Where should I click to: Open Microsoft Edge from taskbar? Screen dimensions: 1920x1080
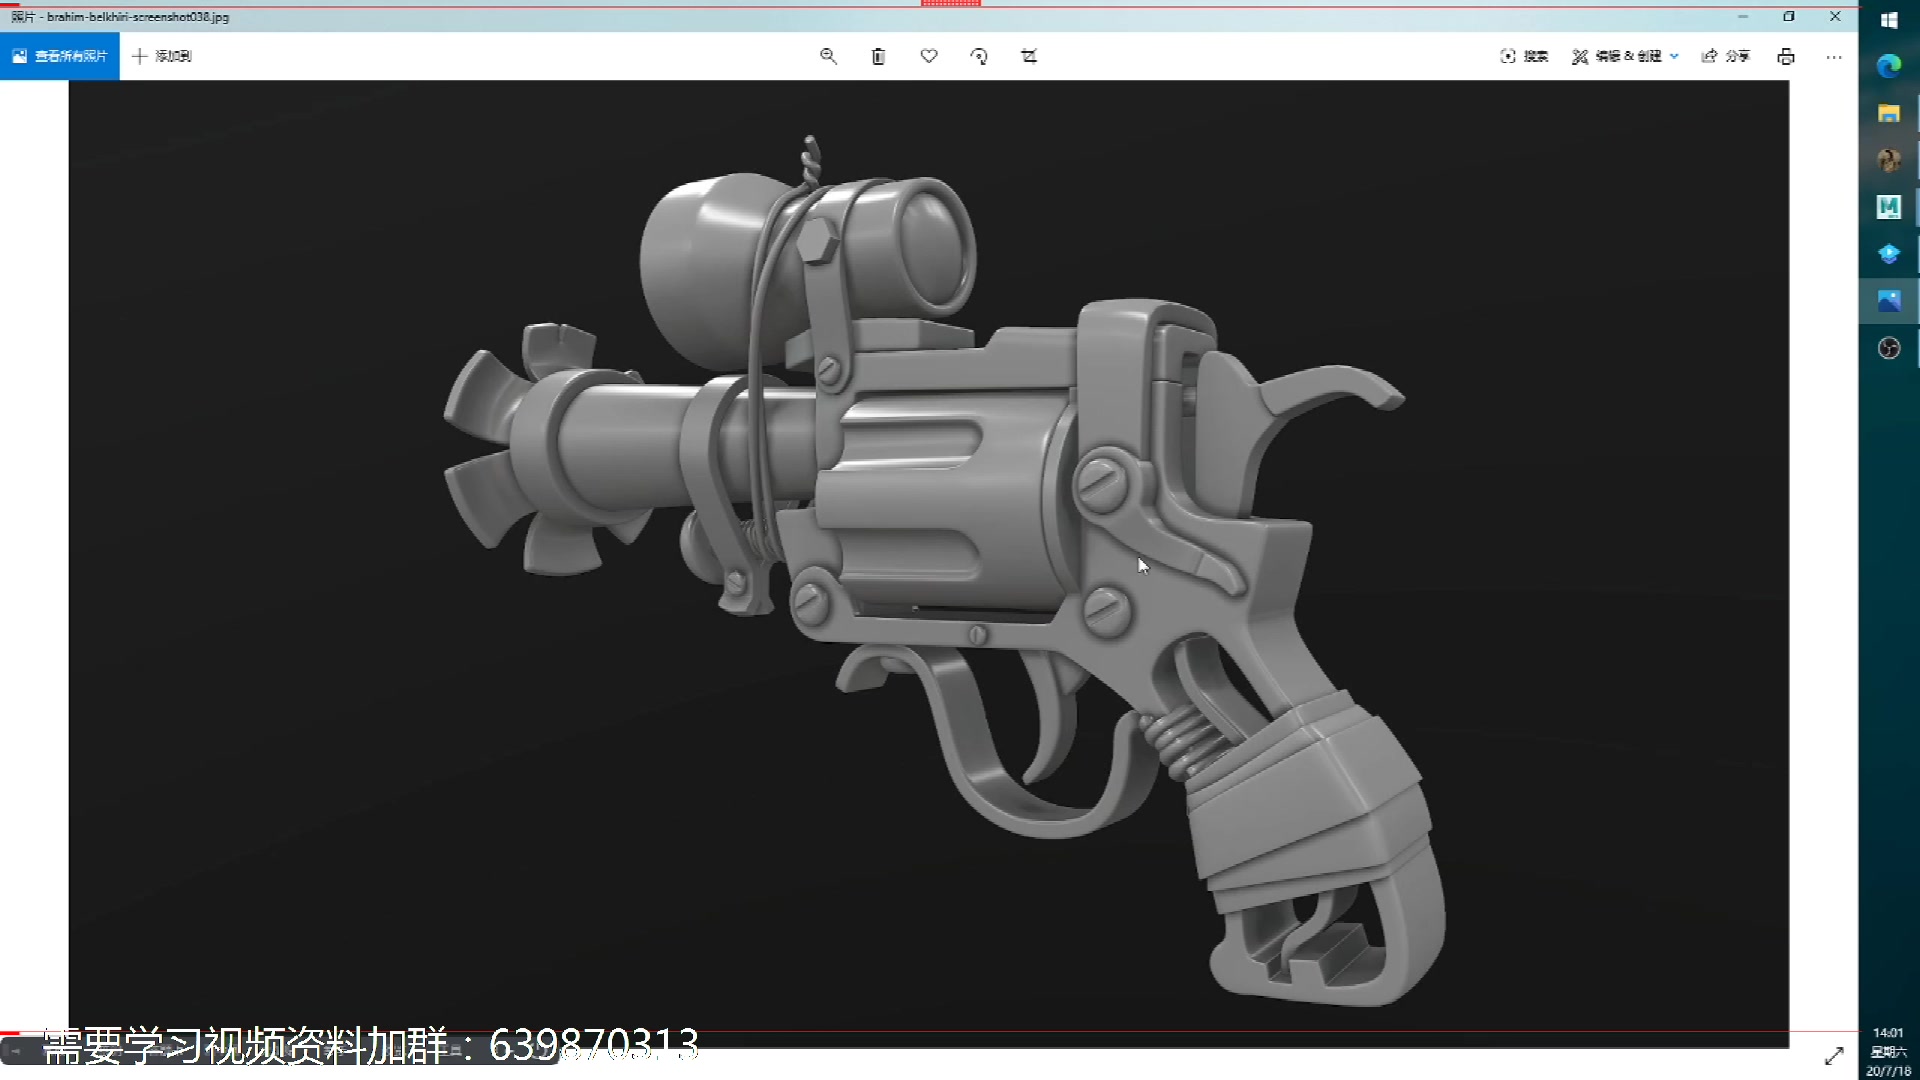(1888, 66)
